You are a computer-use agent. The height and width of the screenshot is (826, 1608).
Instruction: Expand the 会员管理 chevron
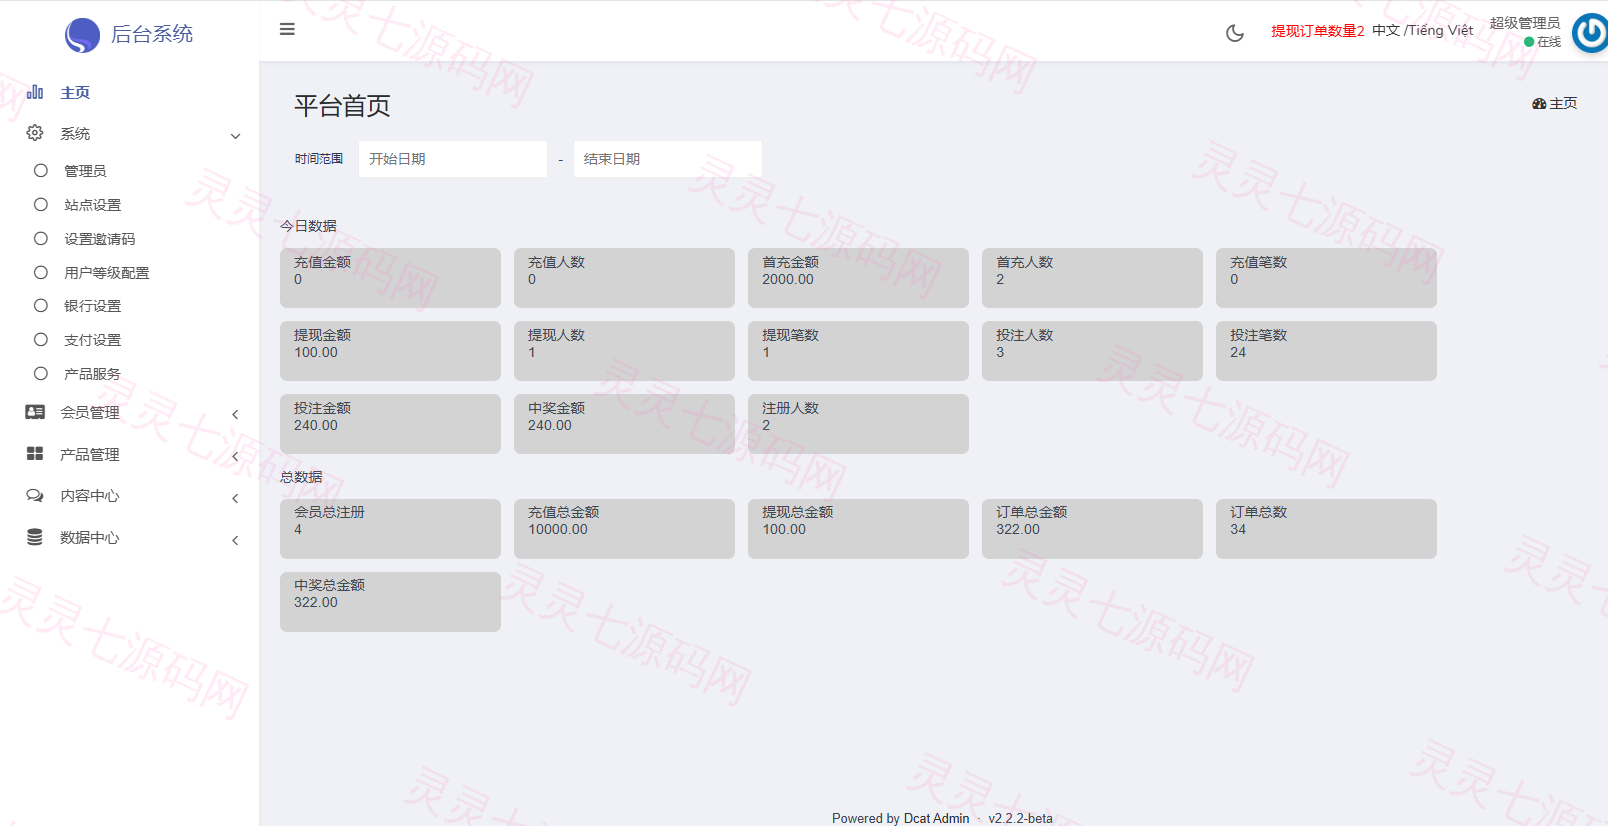pos(235,414)
